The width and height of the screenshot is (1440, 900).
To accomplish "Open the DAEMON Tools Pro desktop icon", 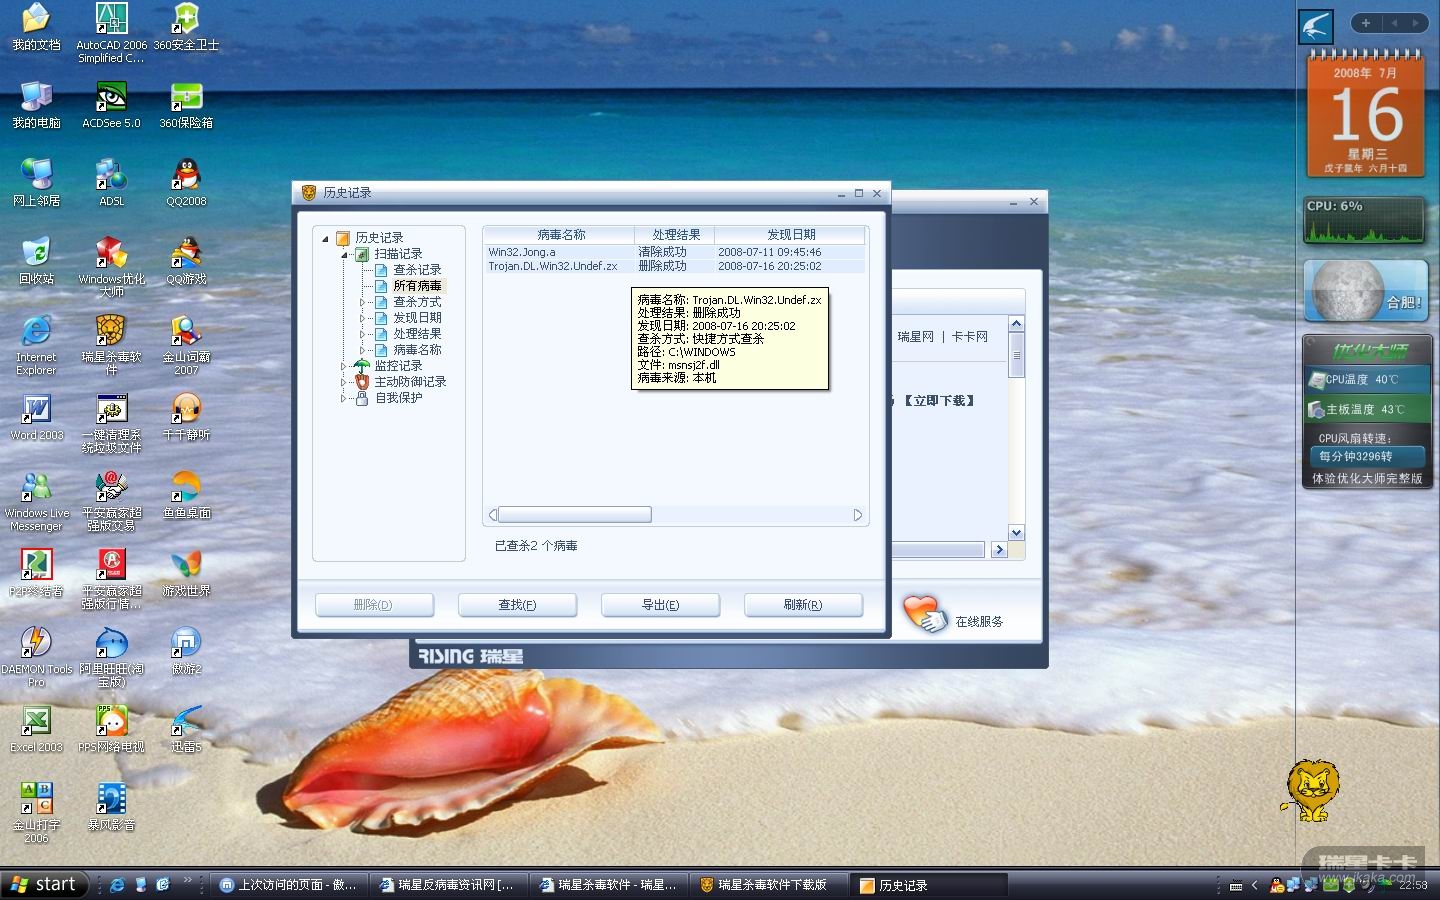I will tap(36, 644).
